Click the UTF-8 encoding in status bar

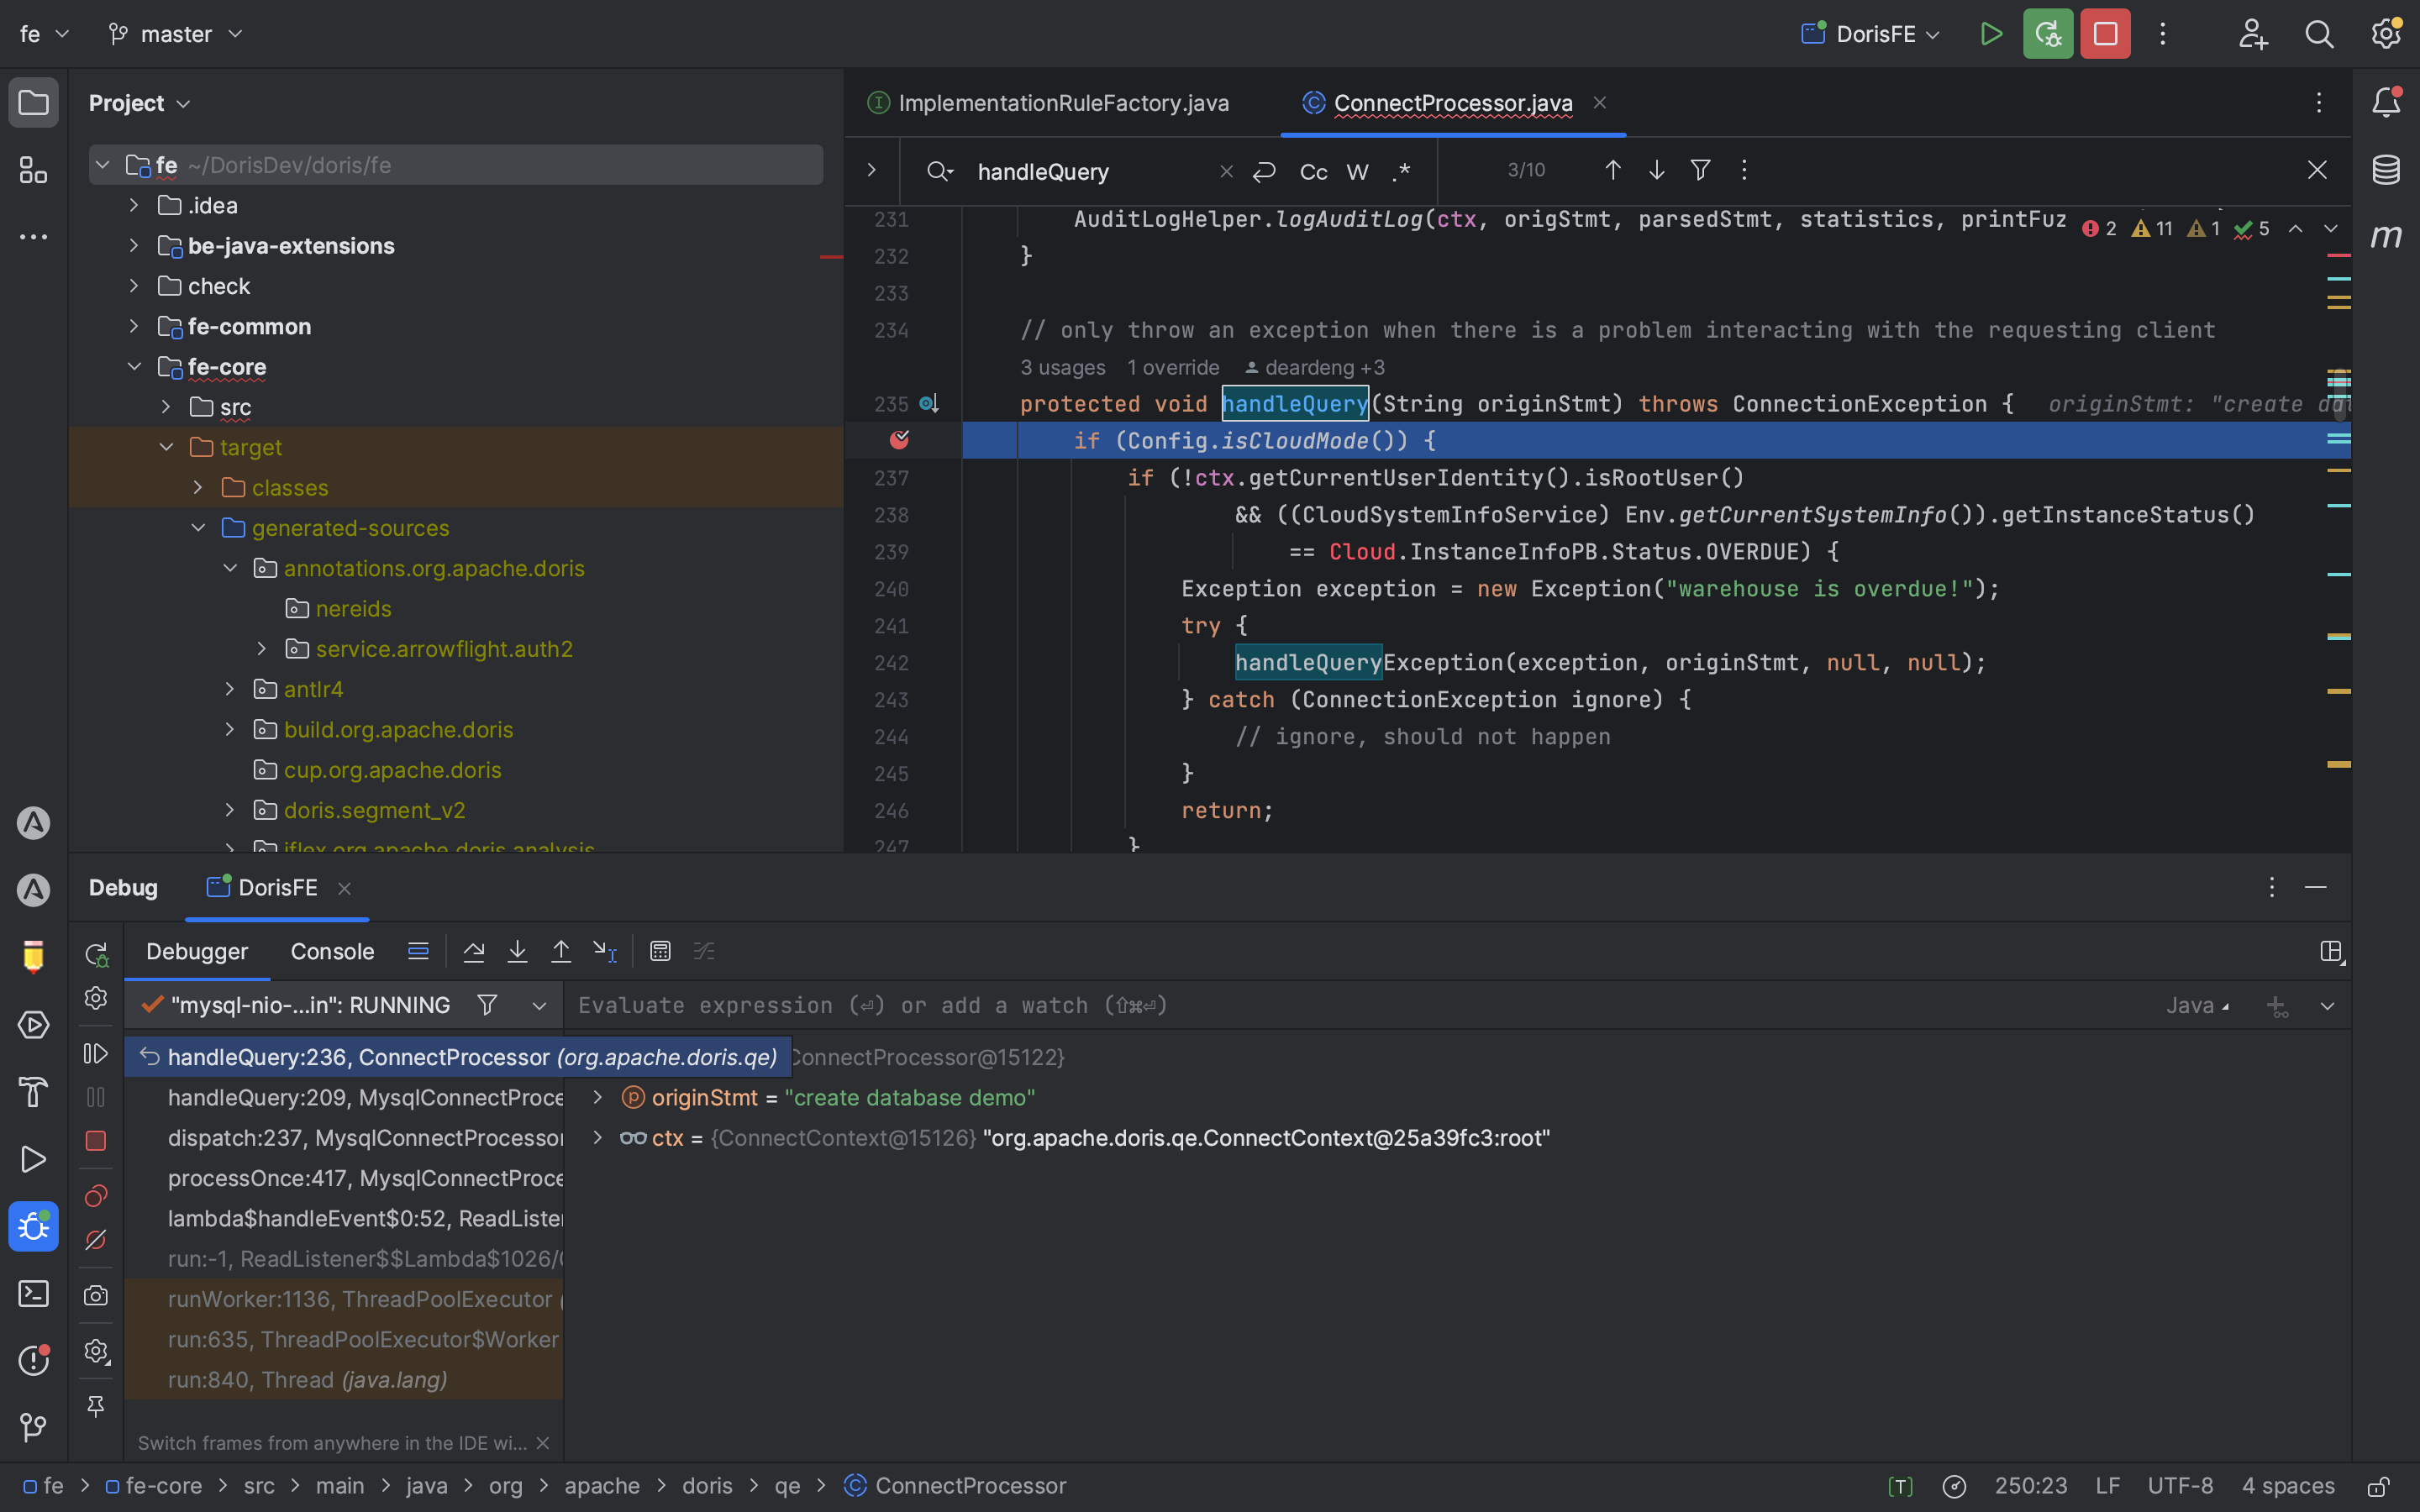tap(2180, 1486)
